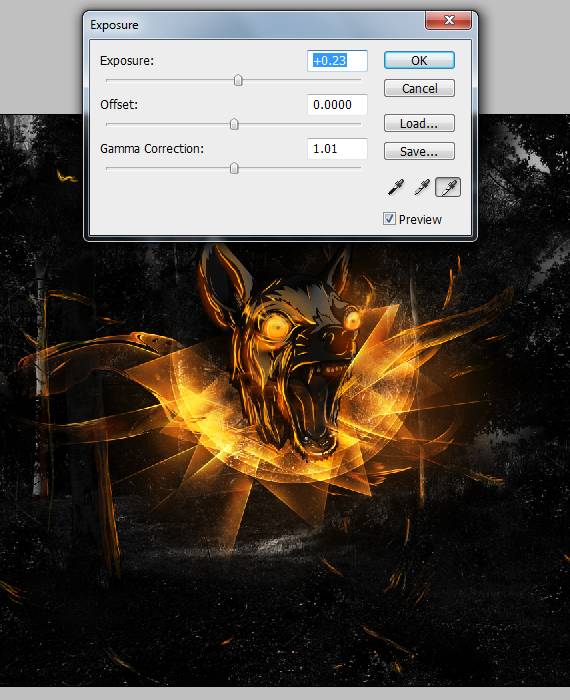Select the gray point eyedropper
Image resolution: width=570 pixels, height=700 pixels.
point(422,188)
